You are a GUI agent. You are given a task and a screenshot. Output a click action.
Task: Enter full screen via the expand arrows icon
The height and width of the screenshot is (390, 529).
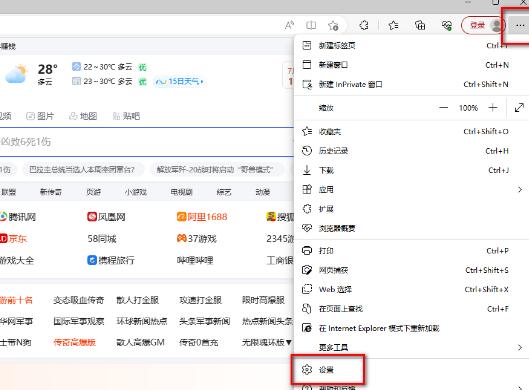[x=519, y=108]
